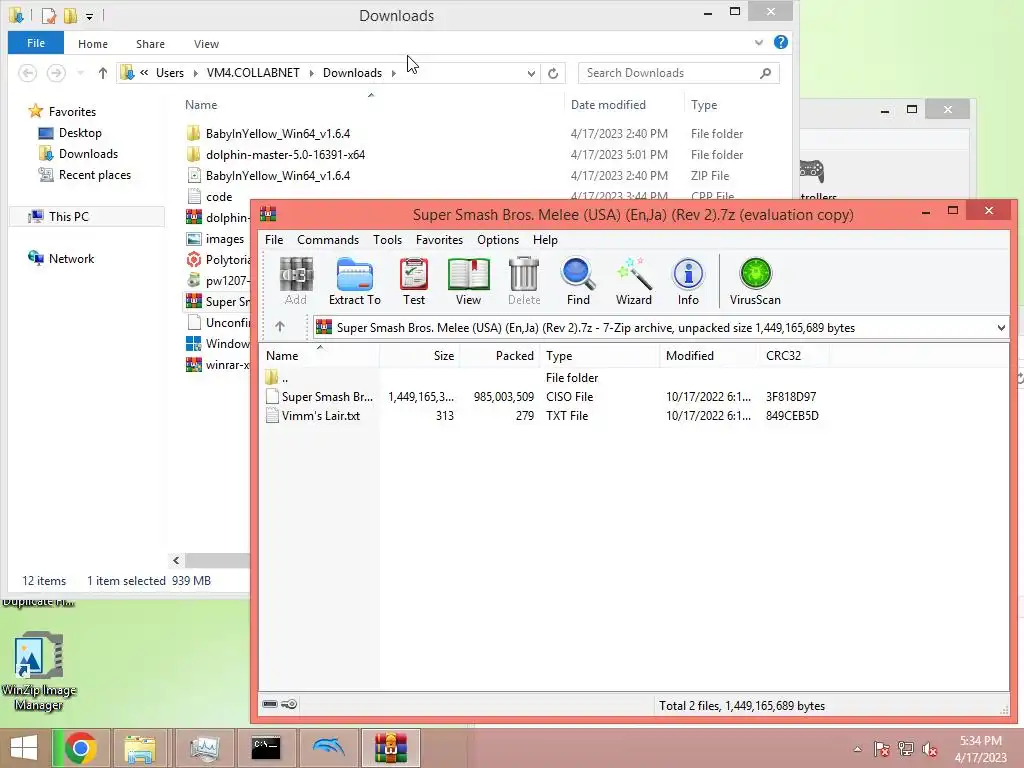Viewport: 1024px width, 768px height.
Task: Click the Test archive toolbar icon
Action: click(x=413, y=281)
